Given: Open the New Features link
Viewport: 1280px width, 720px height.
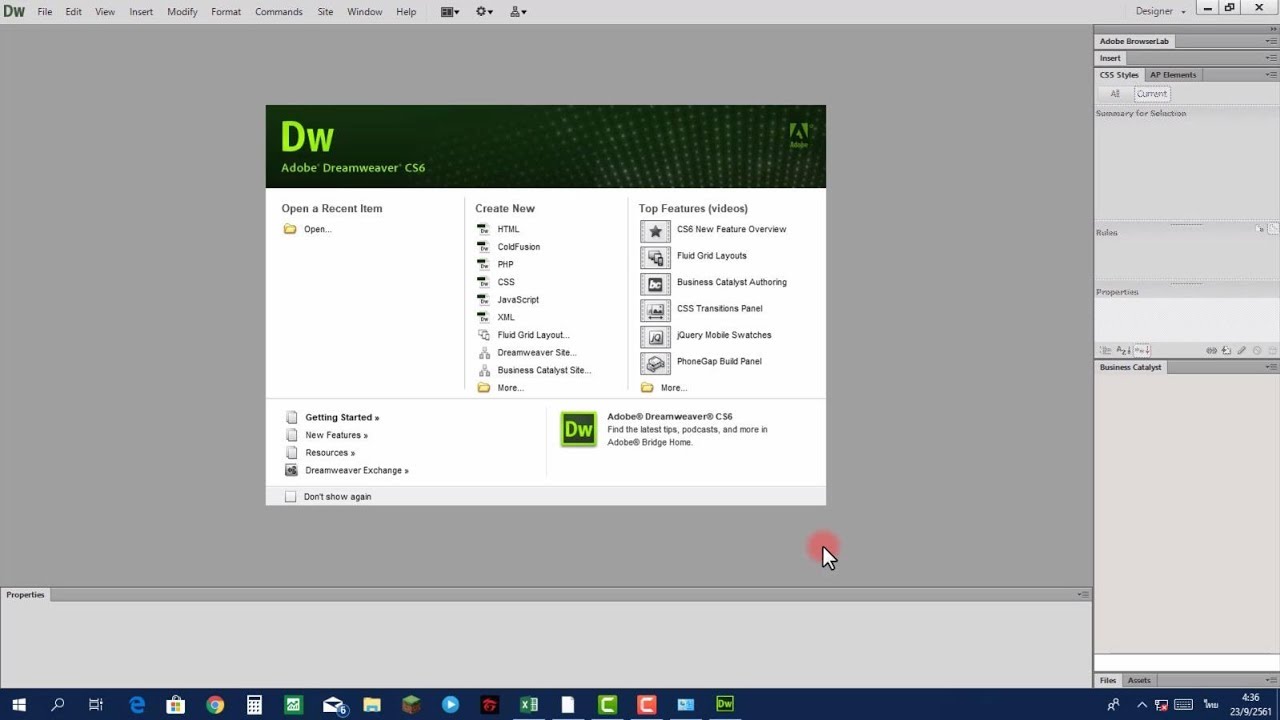Looking at the screenshot, I should click(x=336, y=435).
